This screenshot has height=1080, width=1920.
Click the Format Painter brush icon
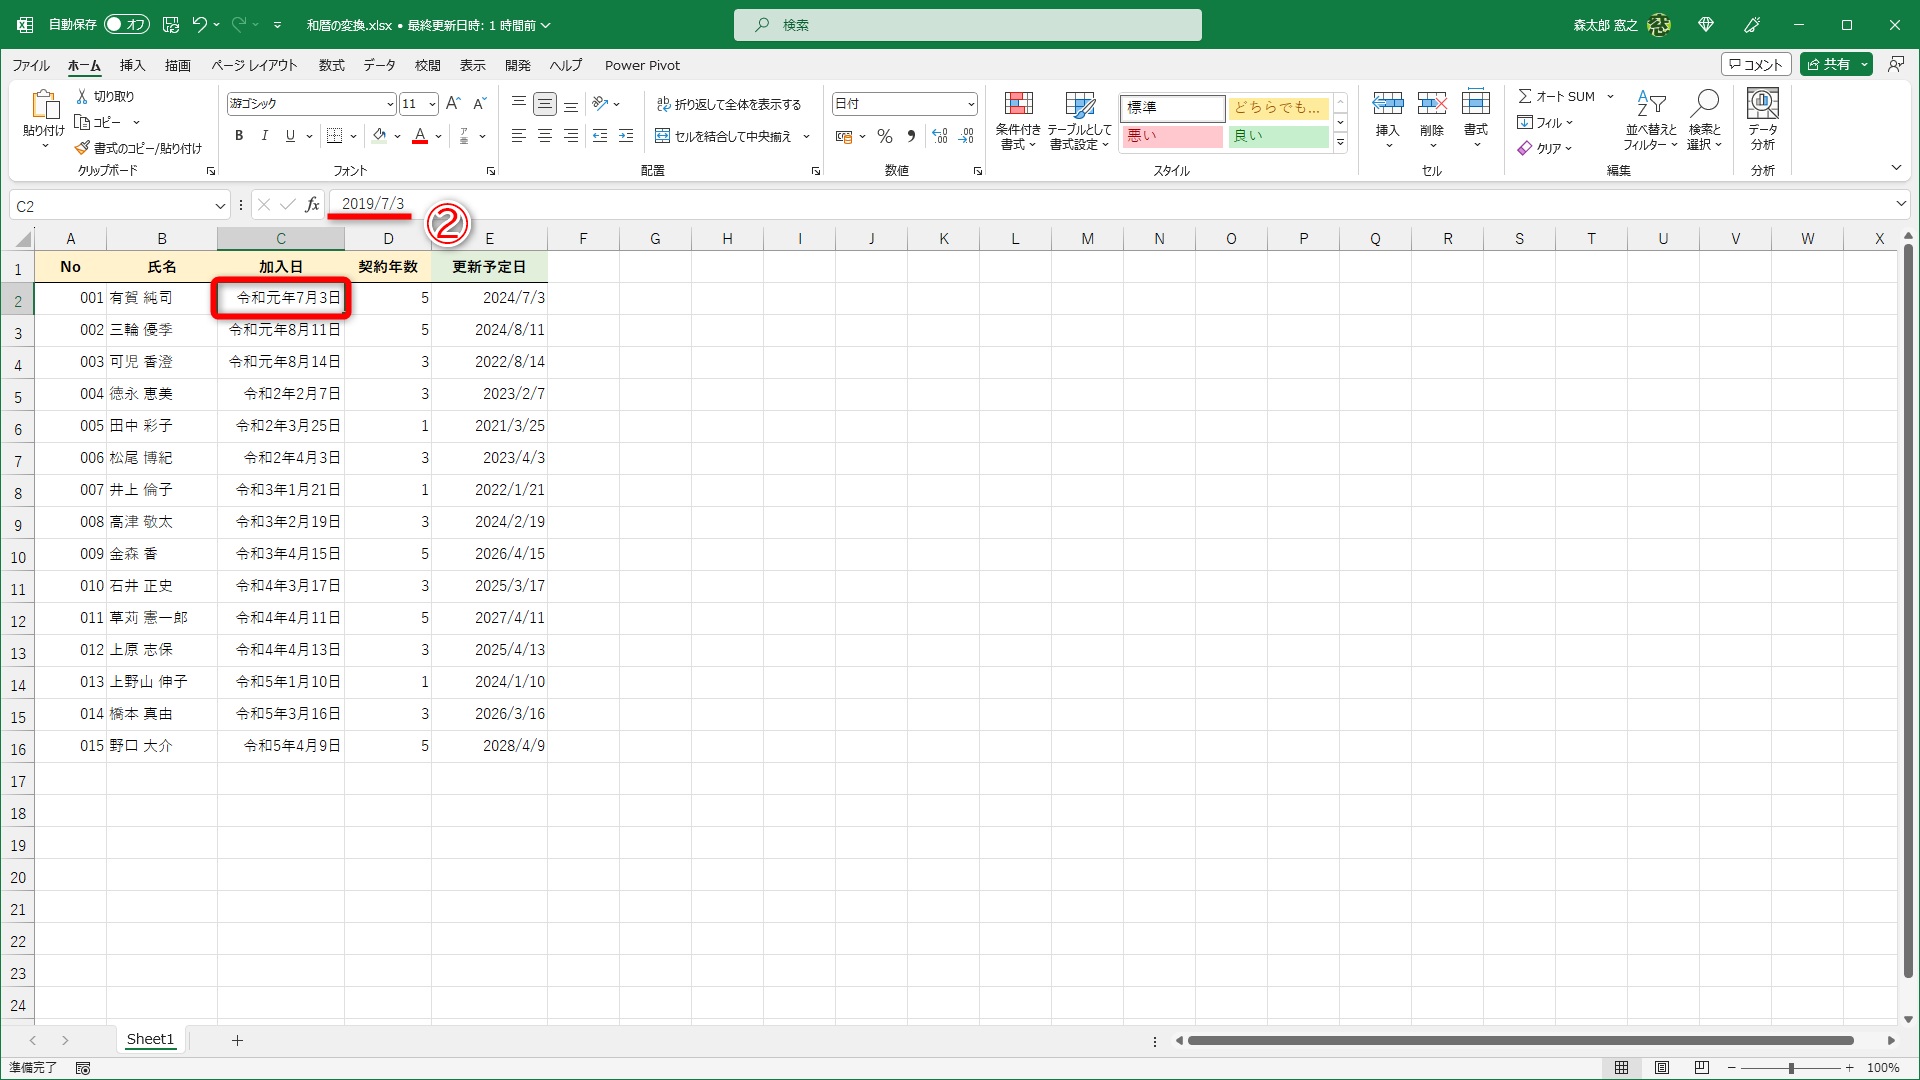pyautogui.click(x=82, y=148)
